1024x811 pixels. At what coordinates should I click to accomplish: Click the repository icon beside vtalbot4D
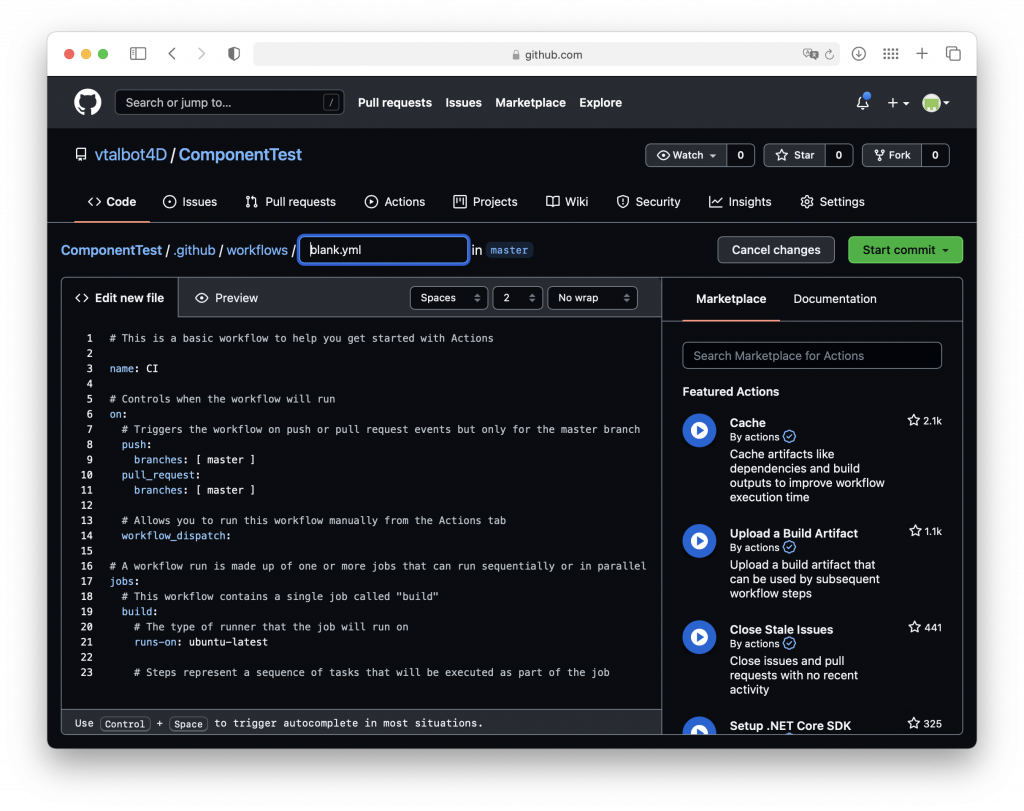click(x=81, y=155)
